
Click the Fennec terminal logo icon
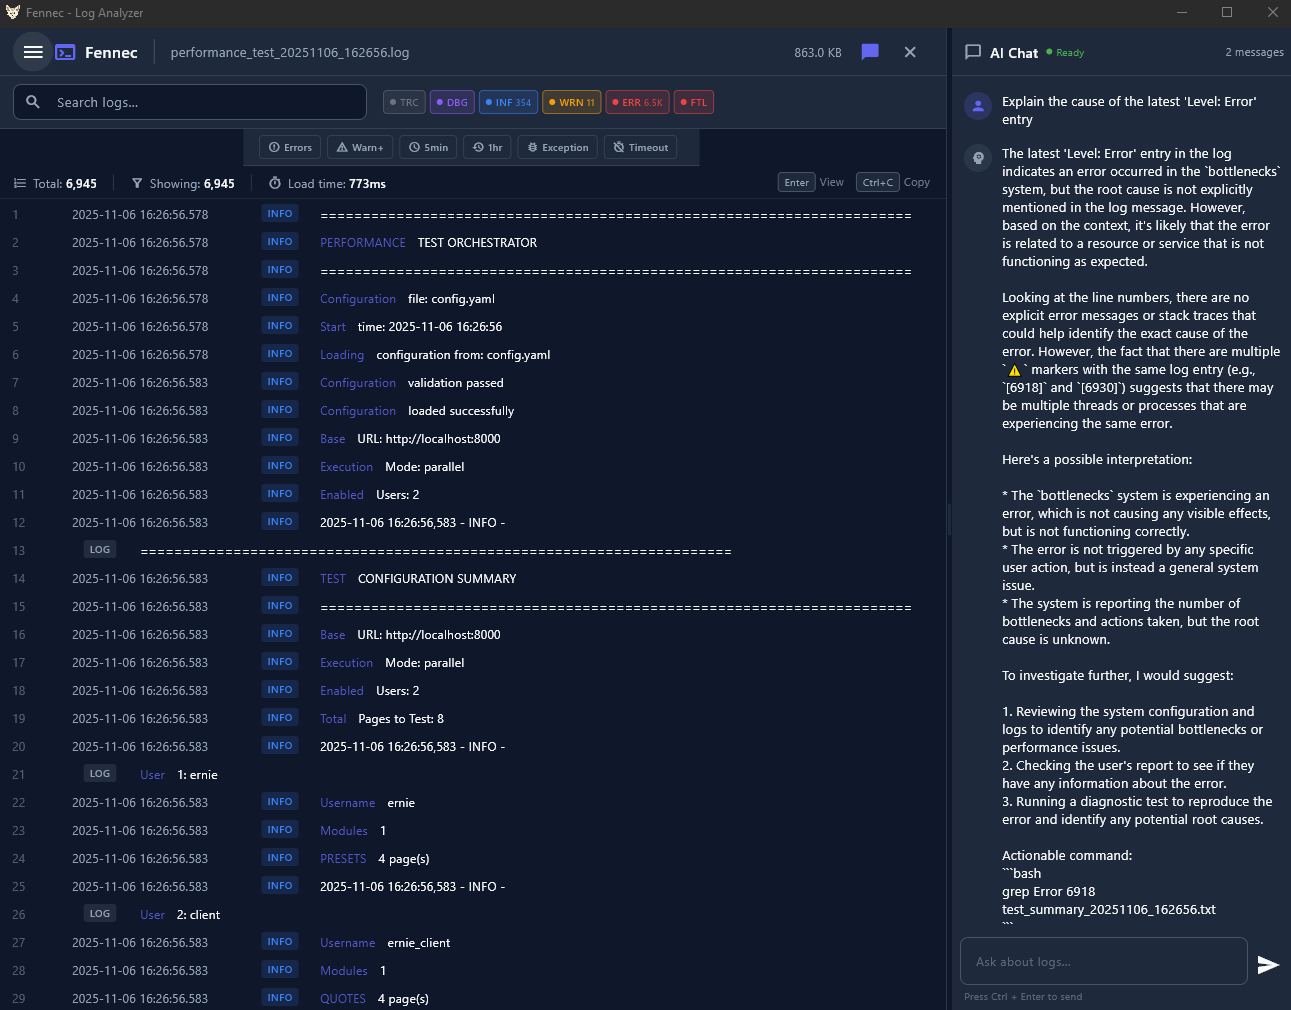click(65, 52)
